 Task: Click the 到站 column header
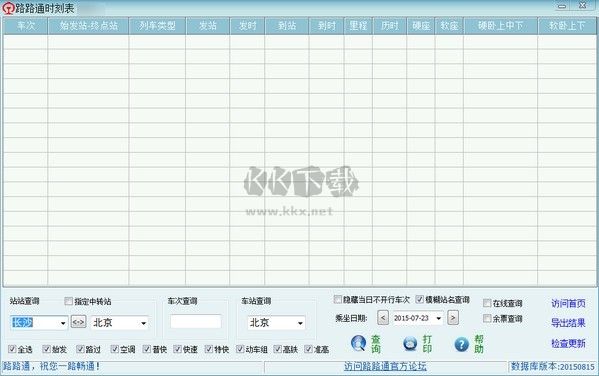coord(287,26)
